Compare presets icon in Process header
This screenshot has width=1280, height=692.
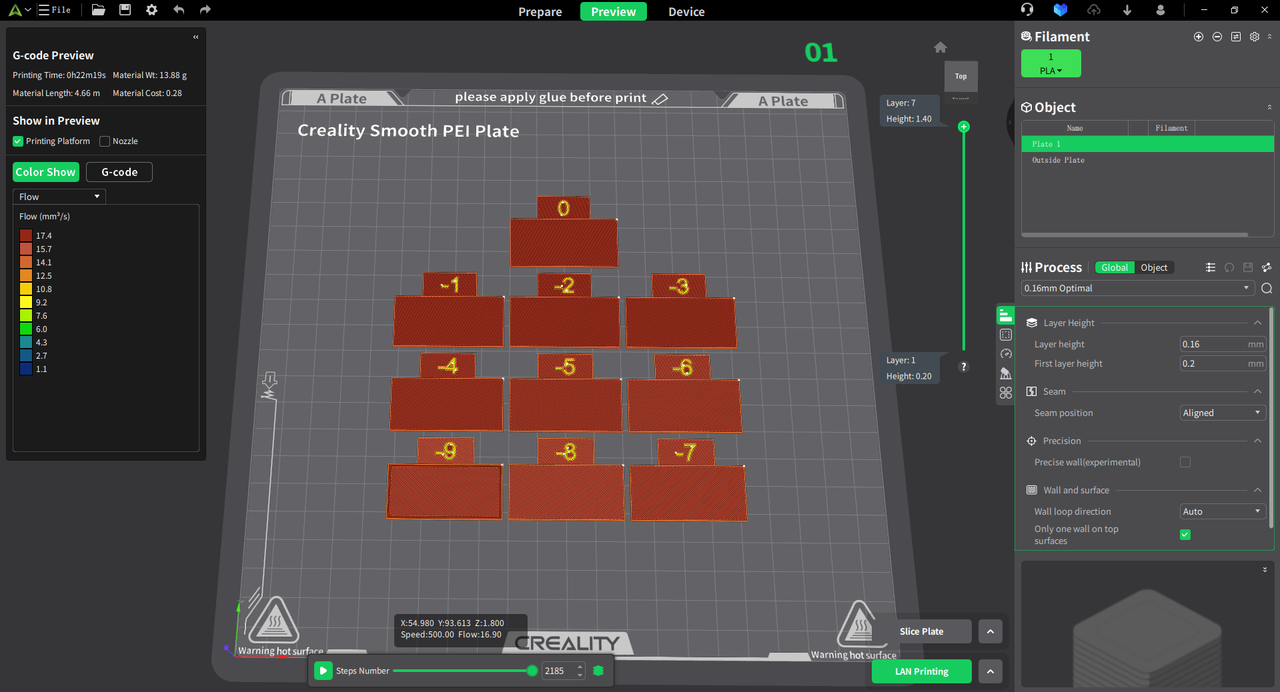pos(1267,267)
